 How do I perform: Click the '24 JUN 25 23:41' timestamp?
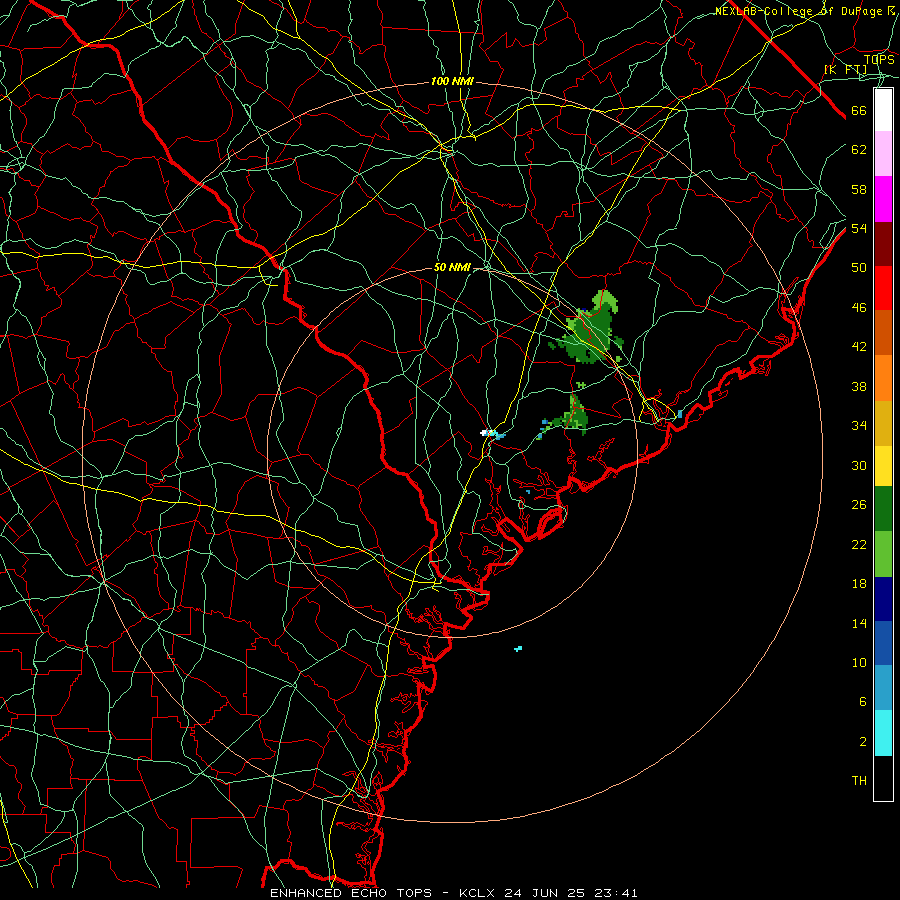pyautogui.click(x=571, y=893)
